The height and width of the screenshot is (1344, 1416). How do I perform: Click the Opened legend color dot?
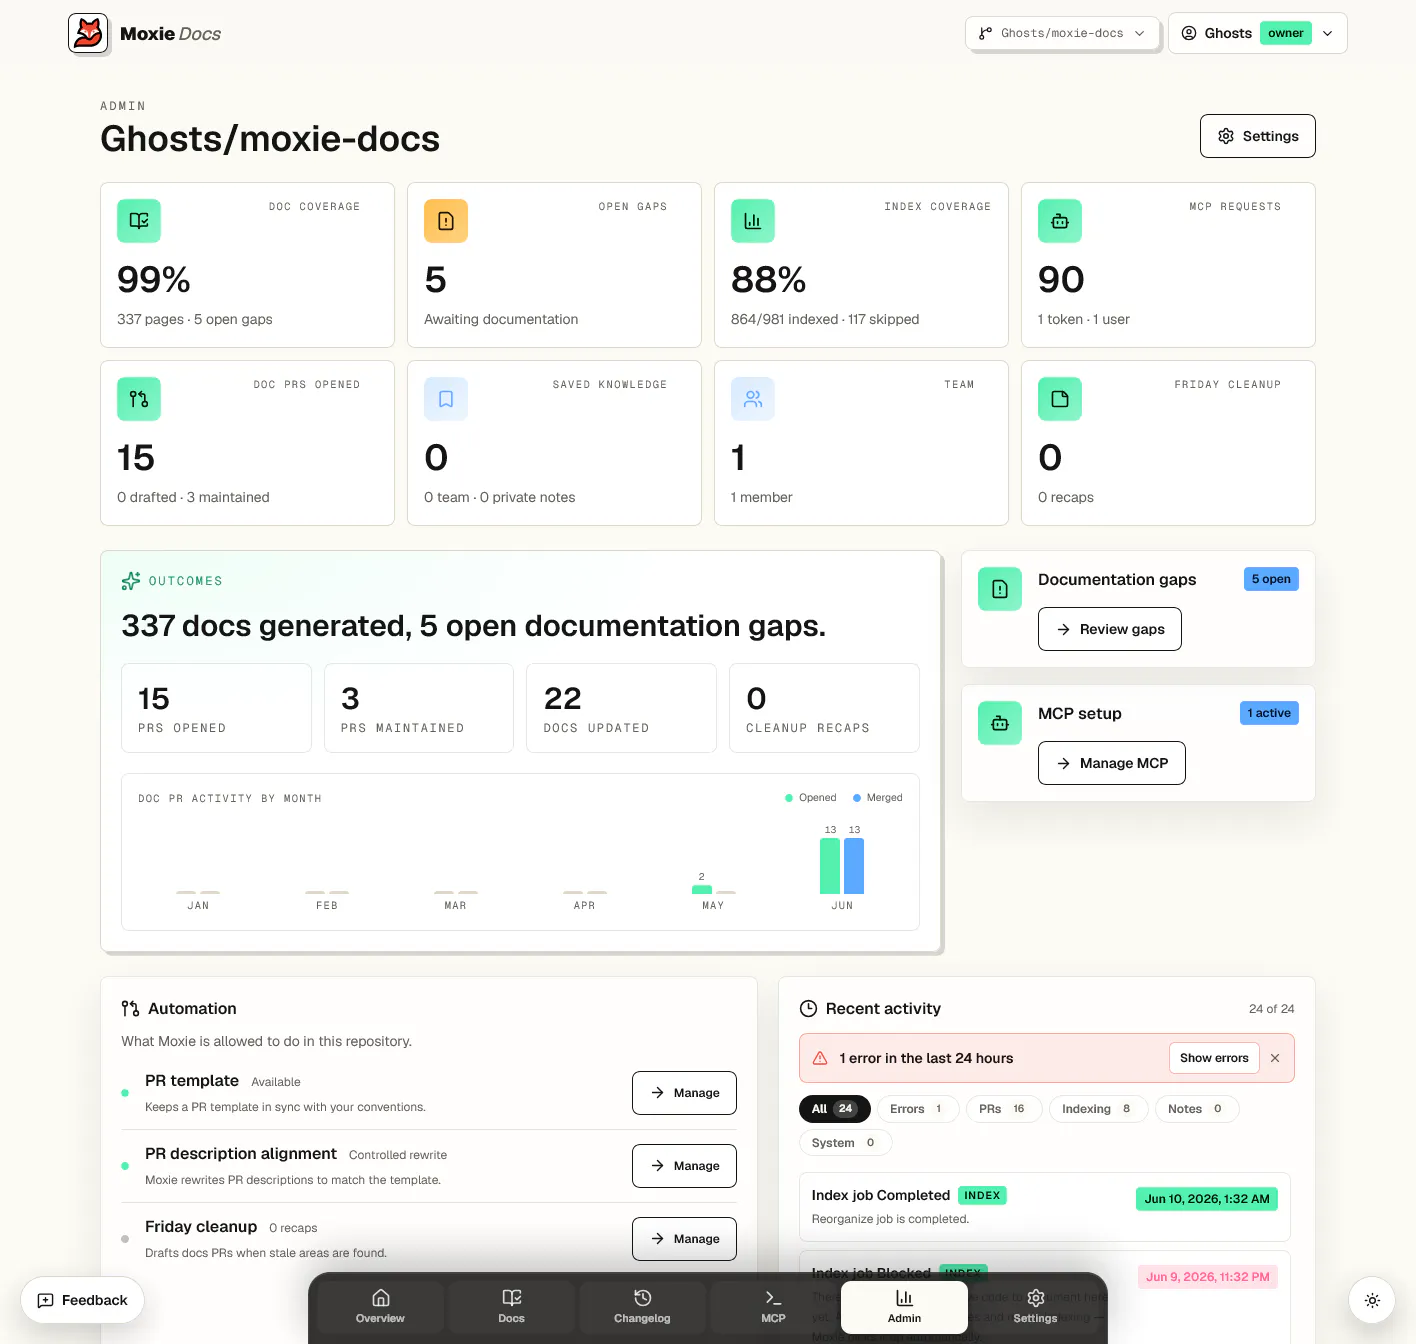789,798
